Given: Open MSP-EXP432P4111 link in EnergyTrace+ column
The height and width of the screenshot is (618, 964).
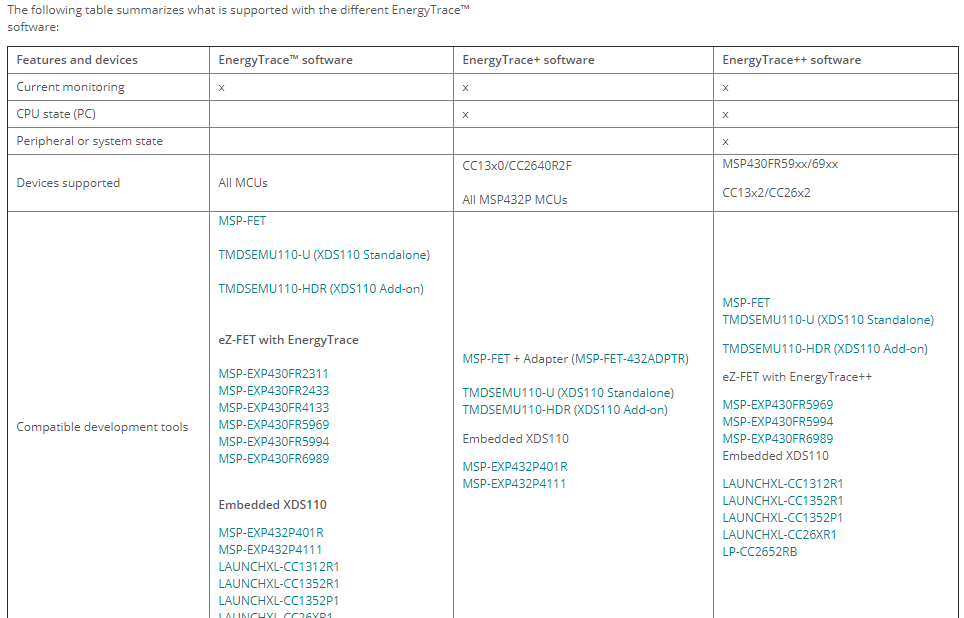Looking at the screenshot, I should 514,484.
